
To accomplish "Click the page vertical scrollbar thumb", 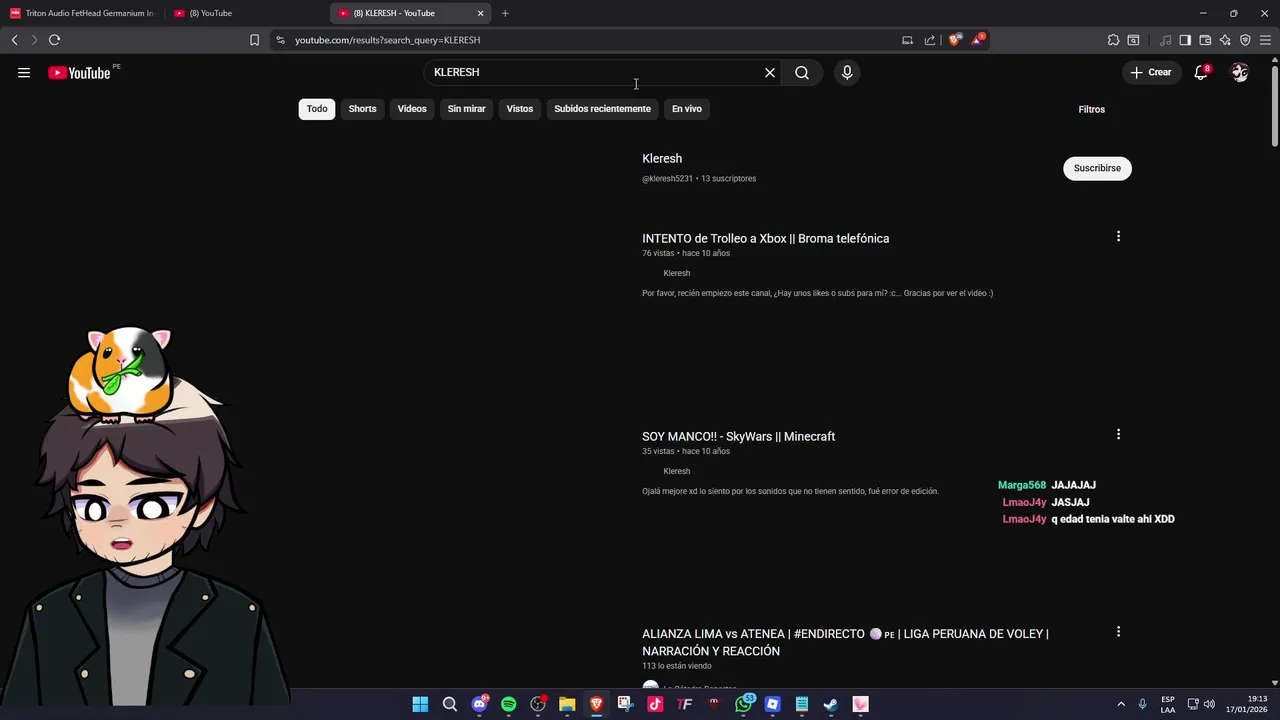I will [x=1275, y=106].
